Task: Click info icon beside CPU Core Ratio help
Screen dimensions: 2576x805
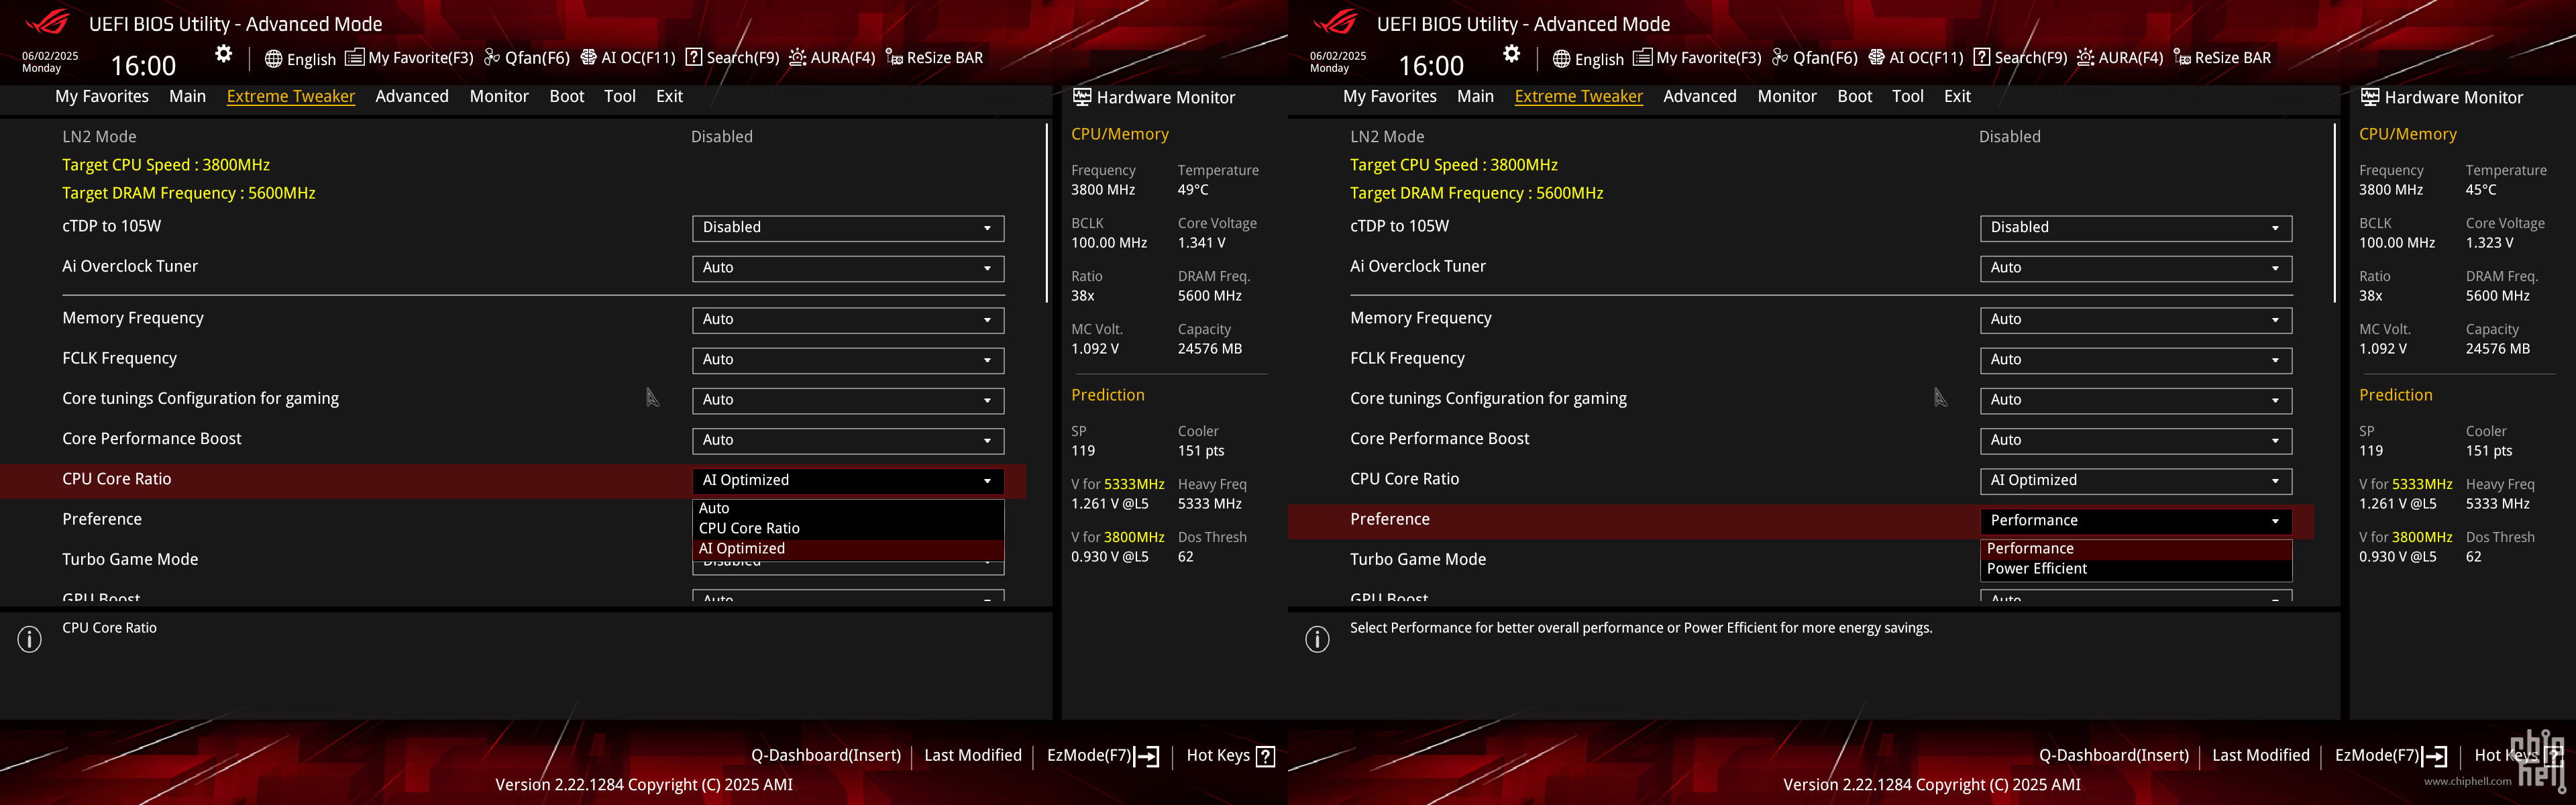Action: click(x=30, y=639)
